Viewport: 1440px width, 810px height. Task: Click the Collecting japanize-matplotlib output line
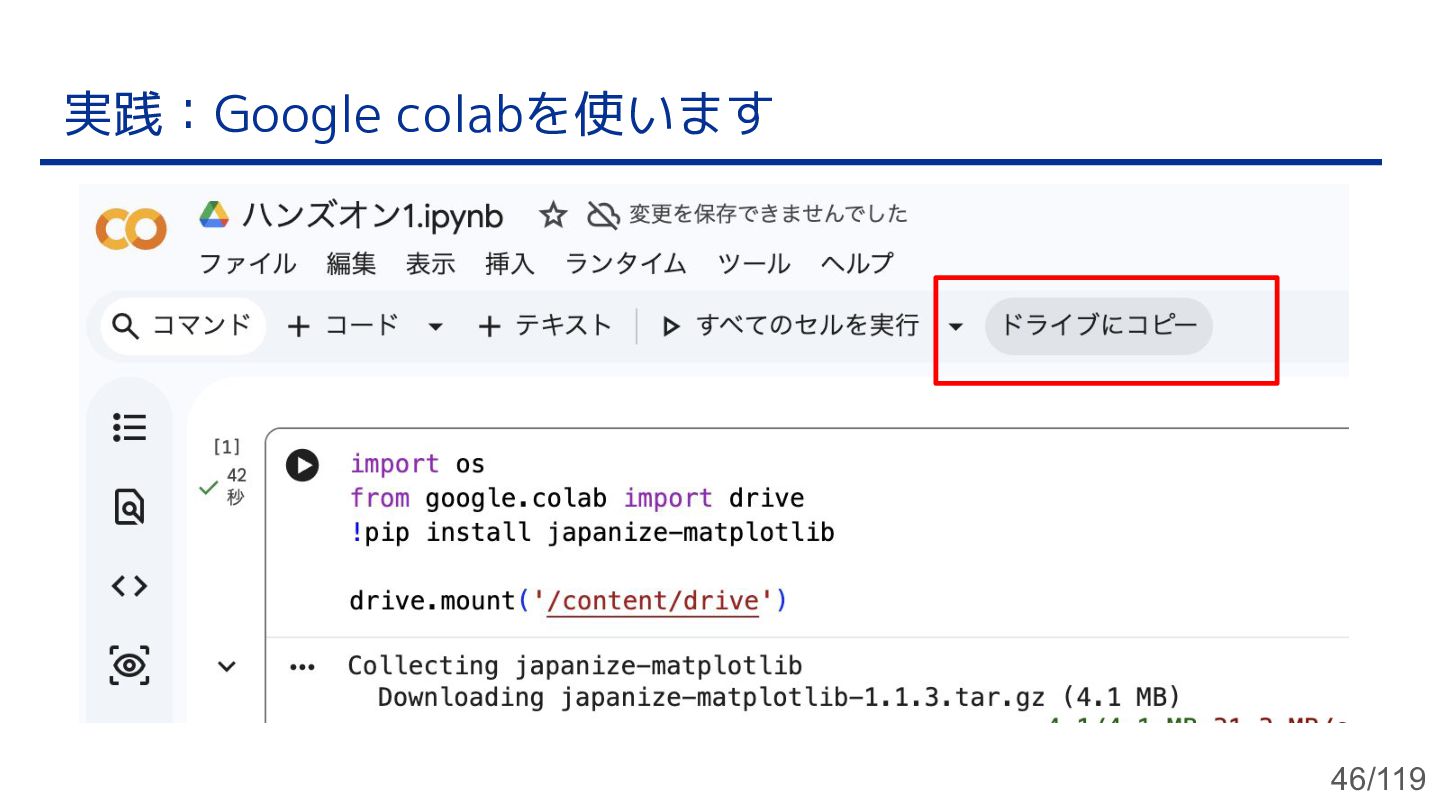[575, 666]
